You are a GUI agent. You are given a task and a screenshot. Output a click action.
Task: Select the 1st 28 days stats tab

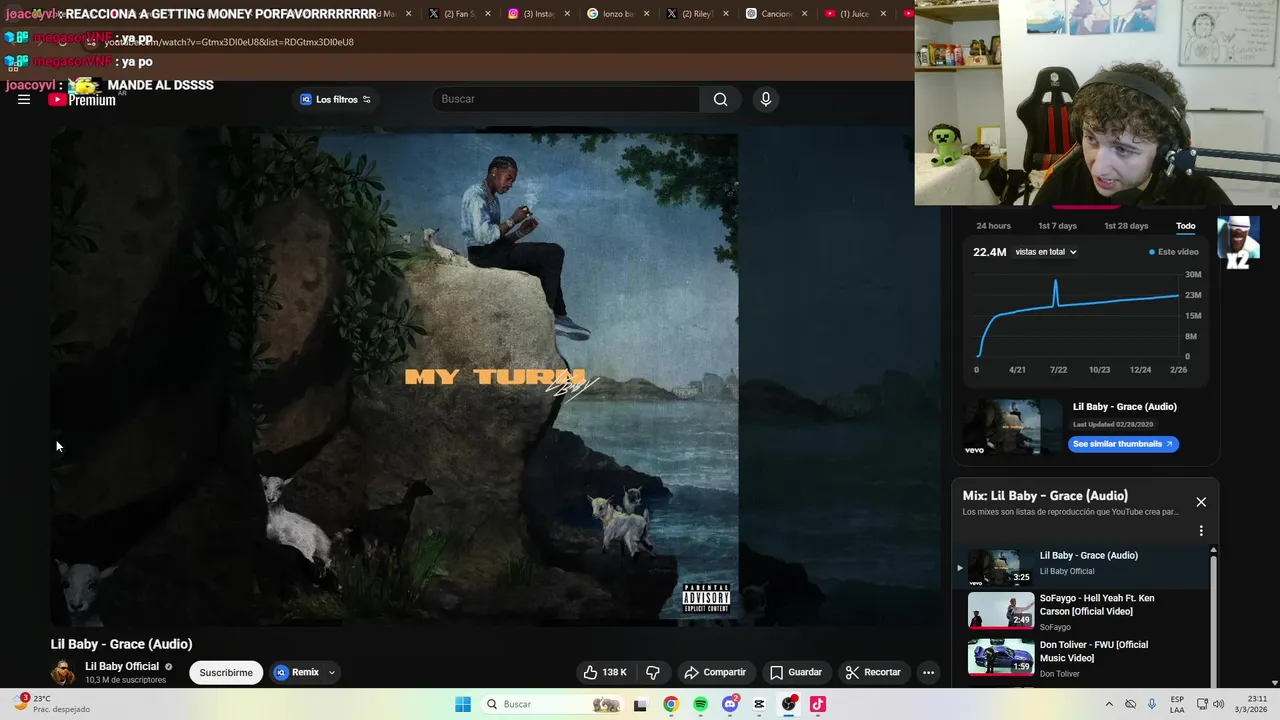[x=1126, y=226]
